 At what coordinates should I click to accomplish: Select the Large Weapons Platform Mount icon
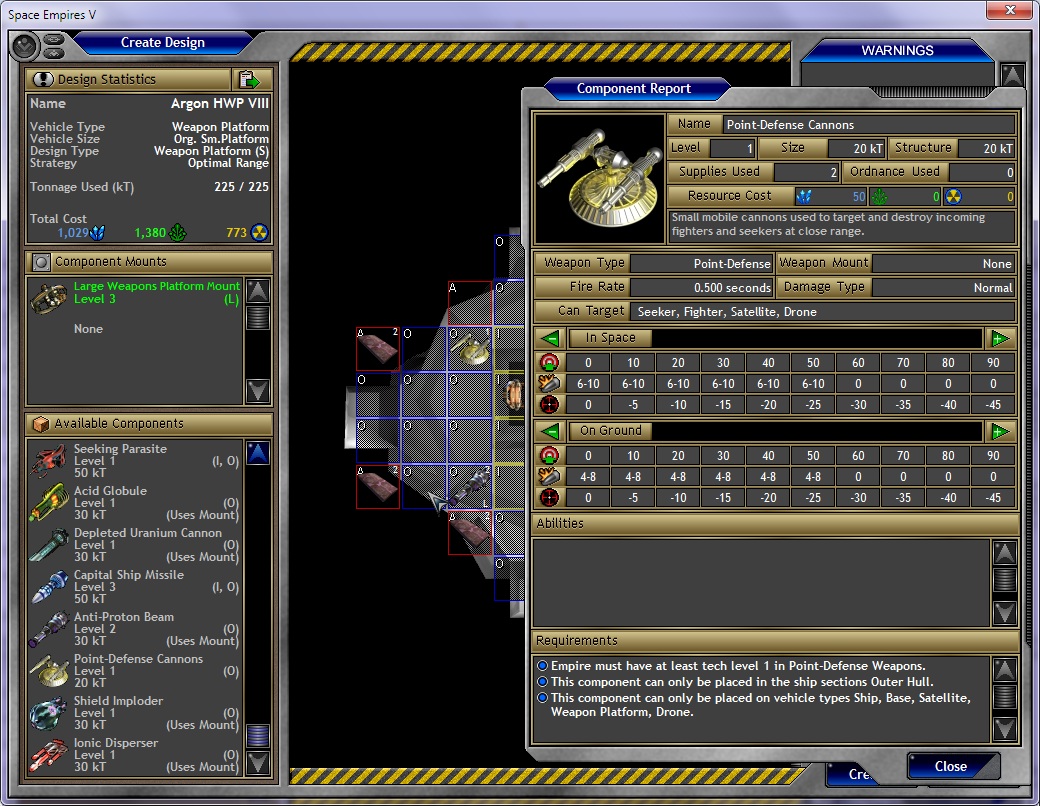[48, 299]
